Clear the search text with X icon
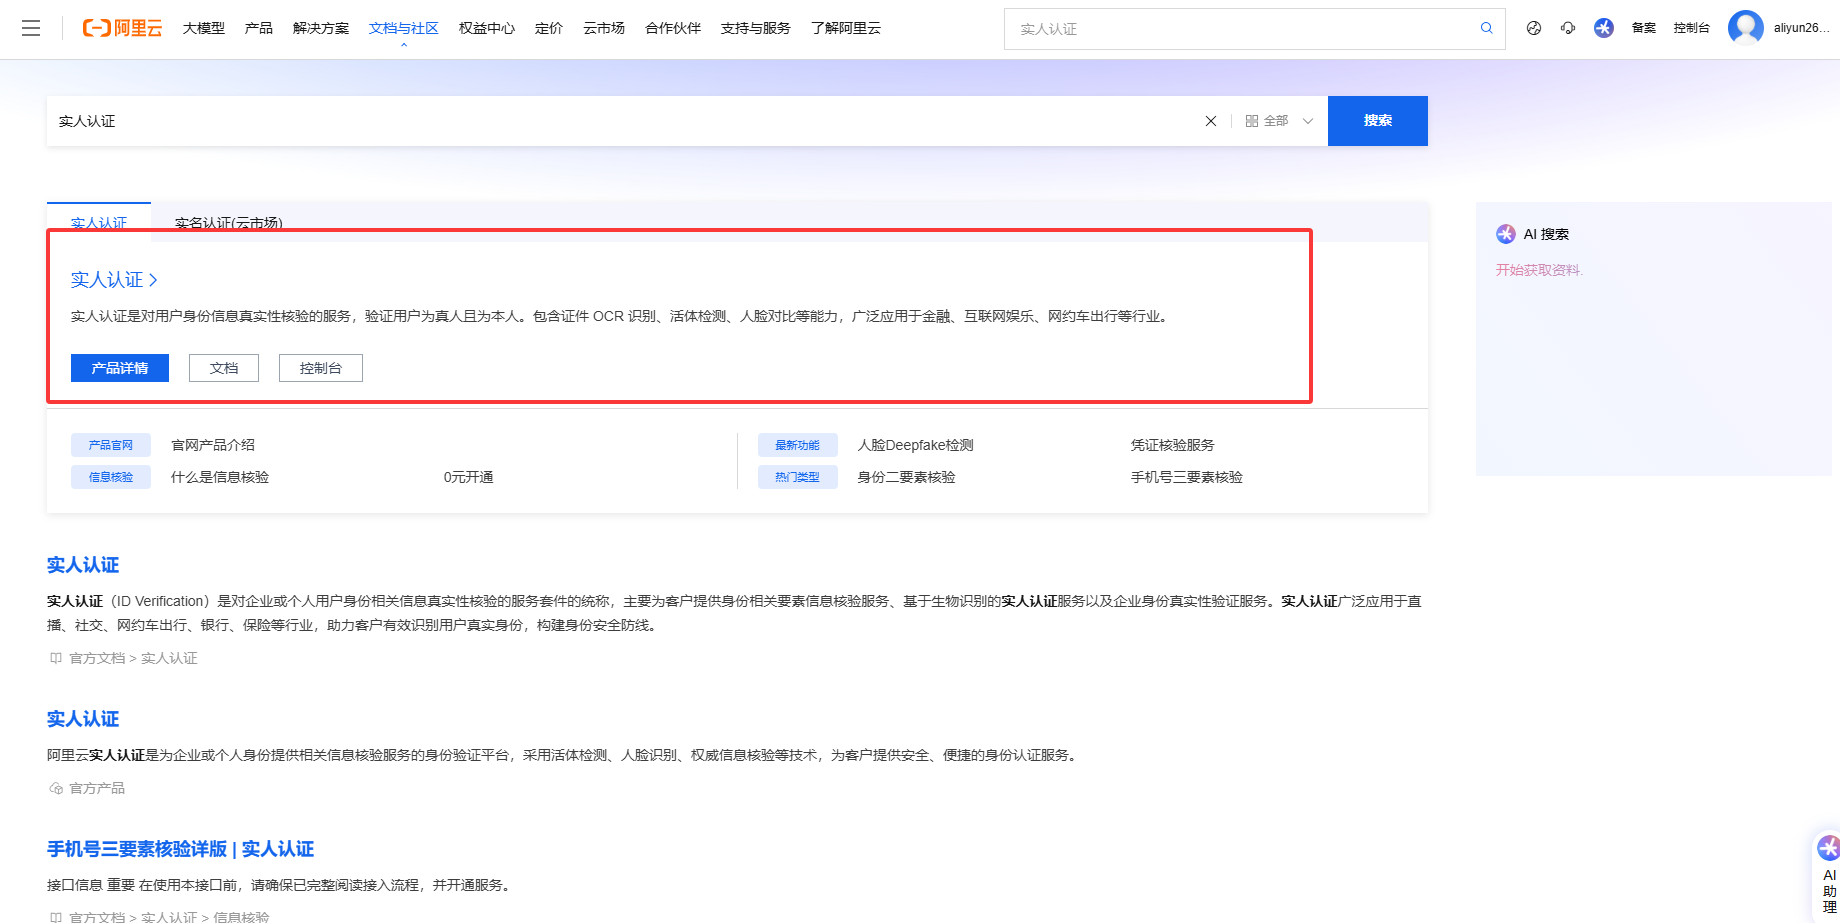Screen dimensions: 1840x923 pyautogui.click(x=1210, y=121)
